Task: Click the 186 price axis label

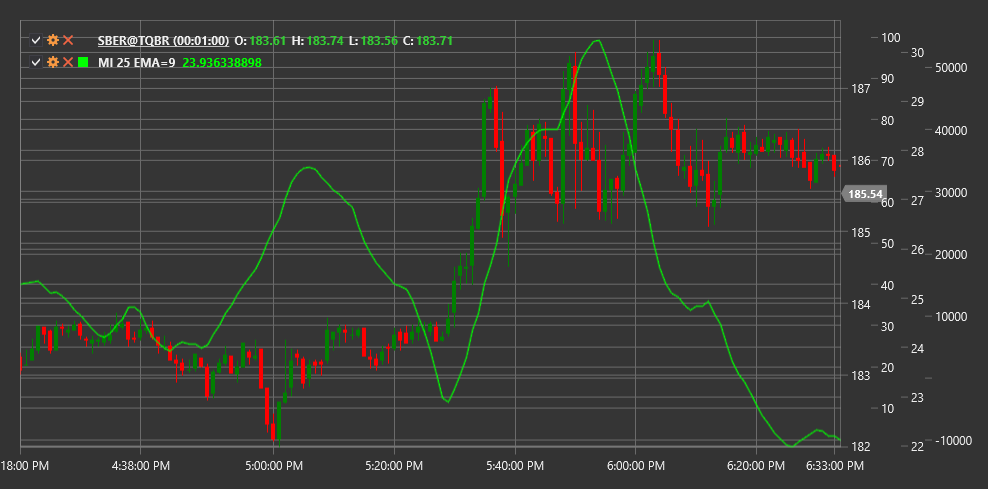Action: pyautogui.click(x=860, y=161)
